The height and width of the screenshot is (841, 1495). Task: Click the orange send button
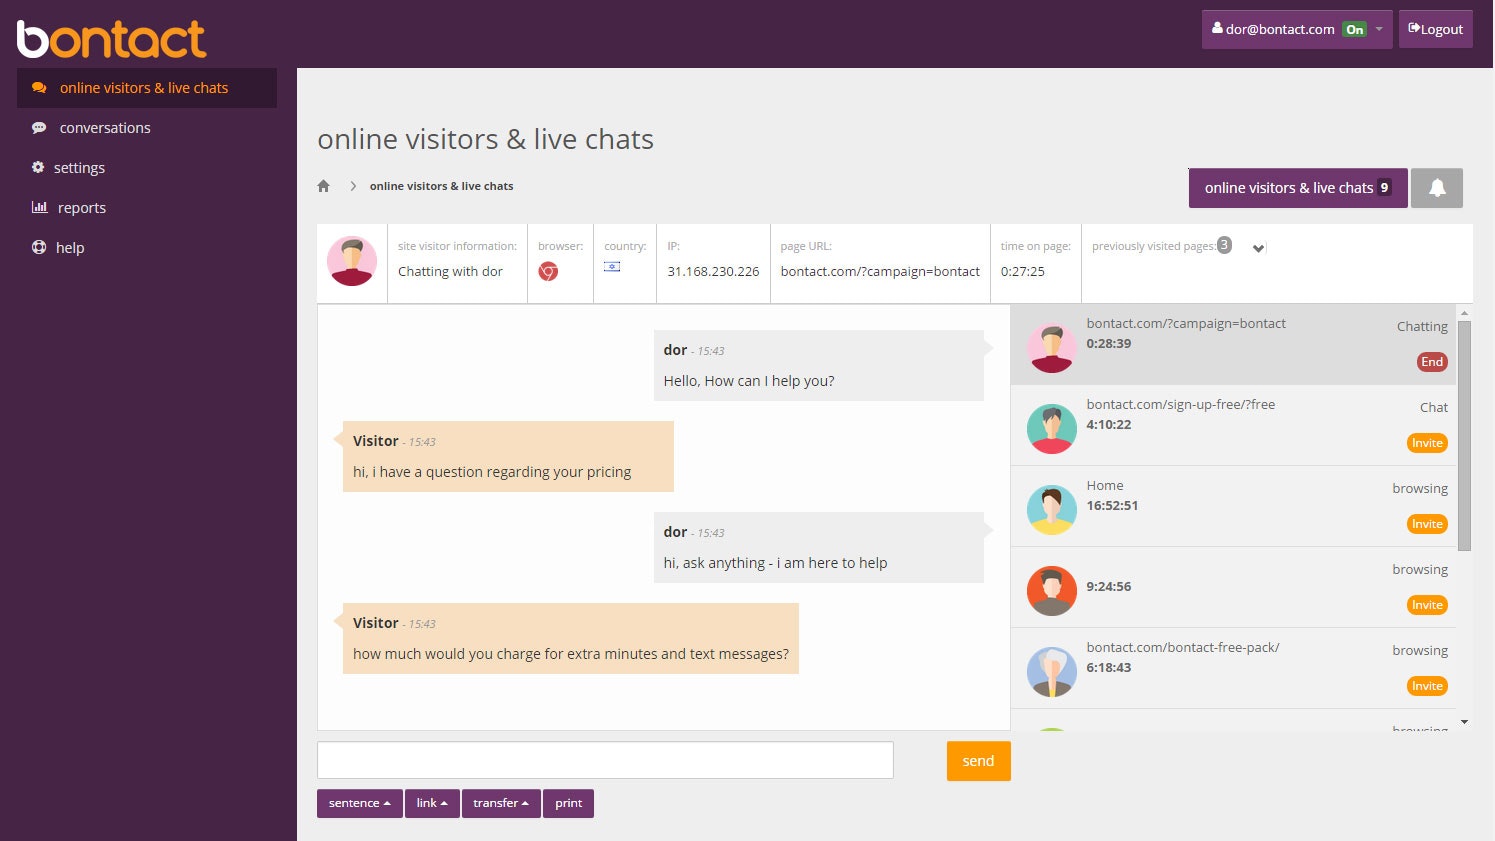pyautogui.click(x=978, y=761)
